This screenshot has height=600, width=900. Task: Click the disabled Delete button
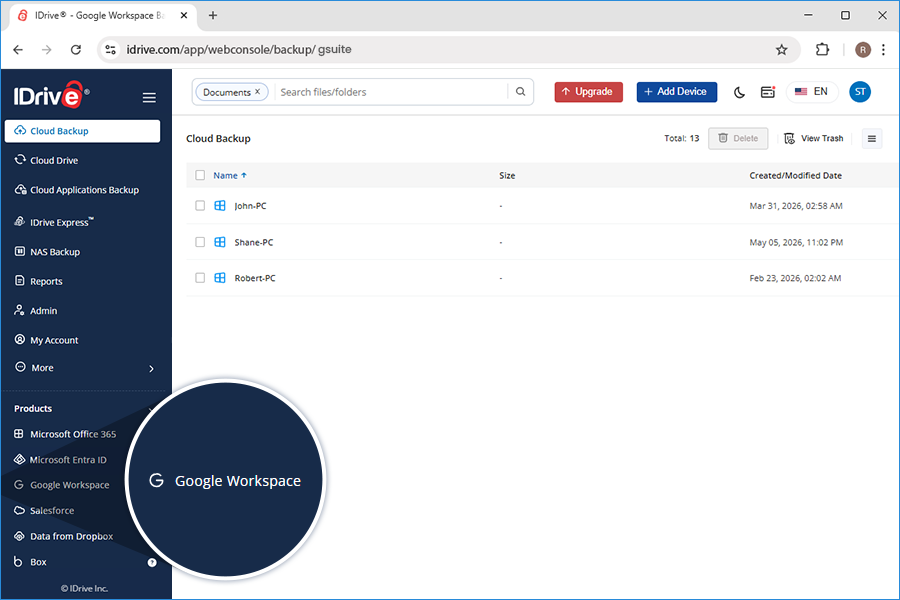tap(738, 138)
